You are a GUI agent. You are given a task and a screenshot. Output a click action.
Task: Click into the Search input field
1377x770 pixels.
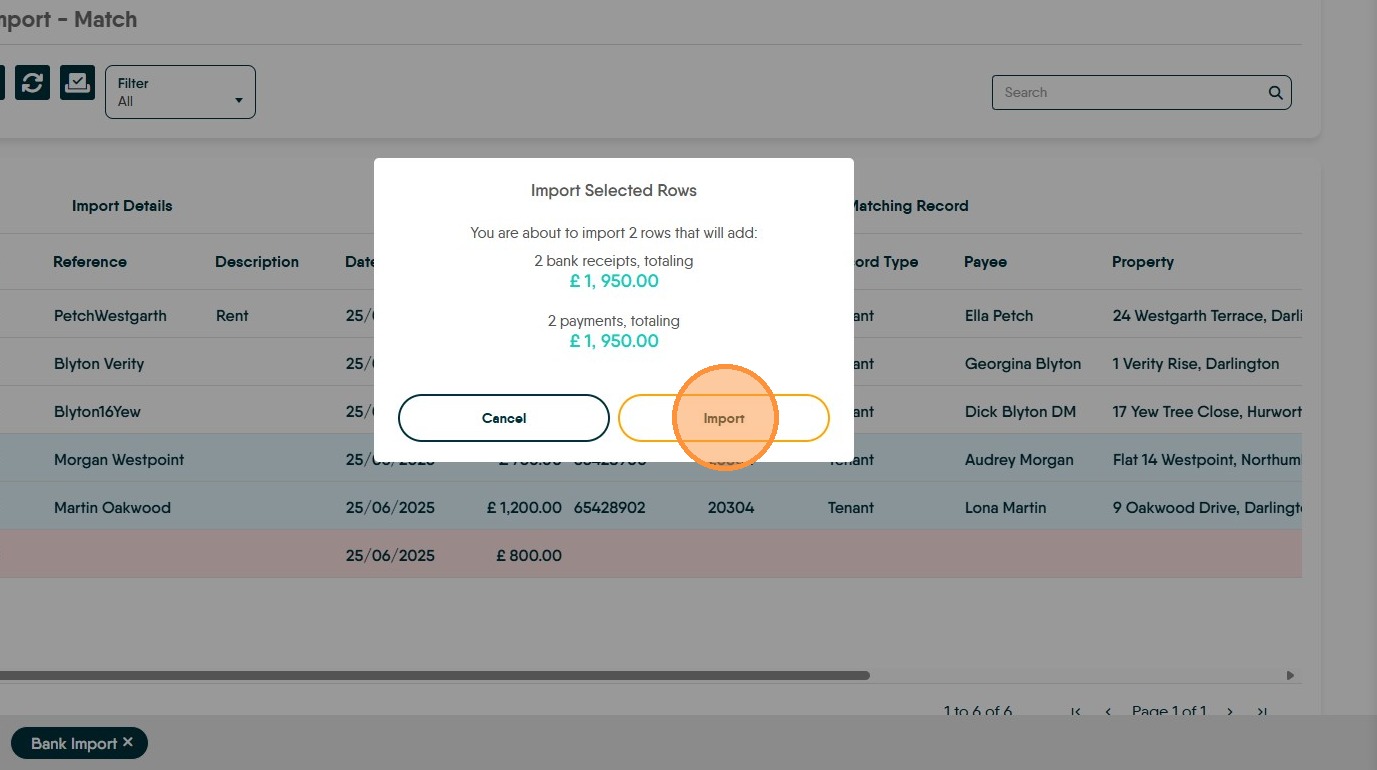[x=1130, y=93]
